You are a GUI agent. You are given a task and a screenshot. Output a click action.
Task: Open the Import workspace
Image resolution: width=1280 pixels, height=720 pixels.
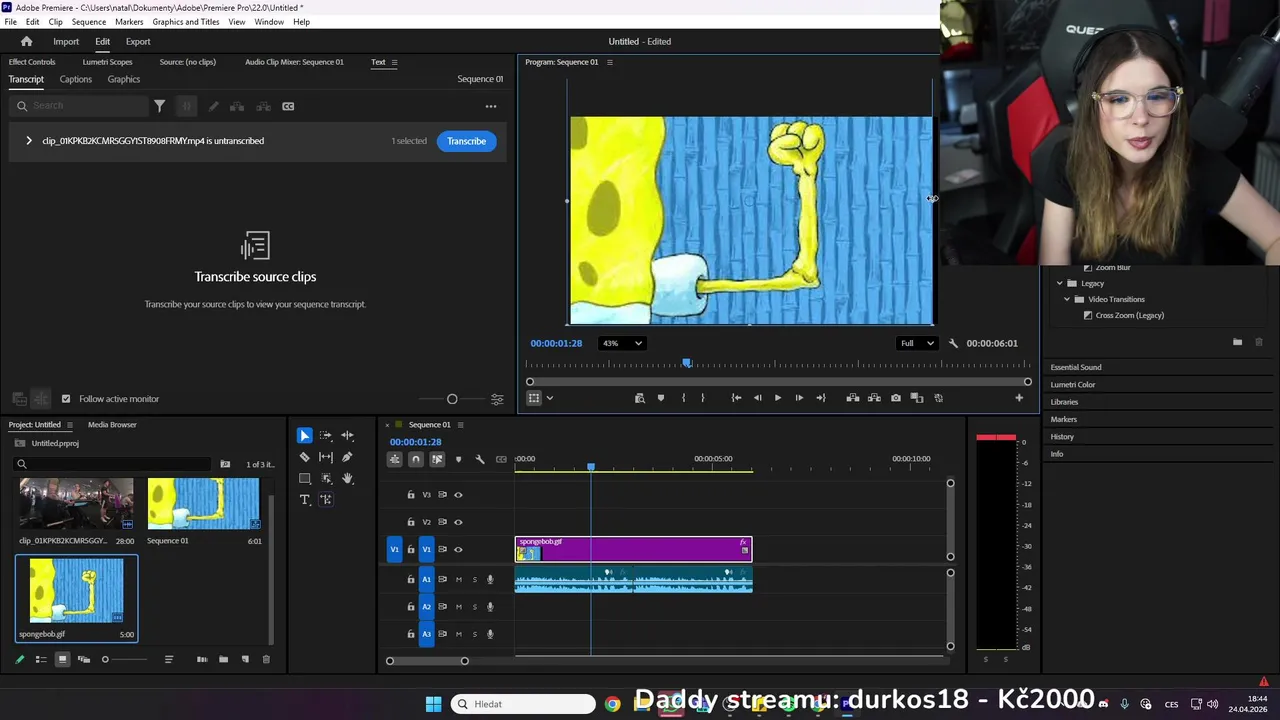(x=66, y=41)
